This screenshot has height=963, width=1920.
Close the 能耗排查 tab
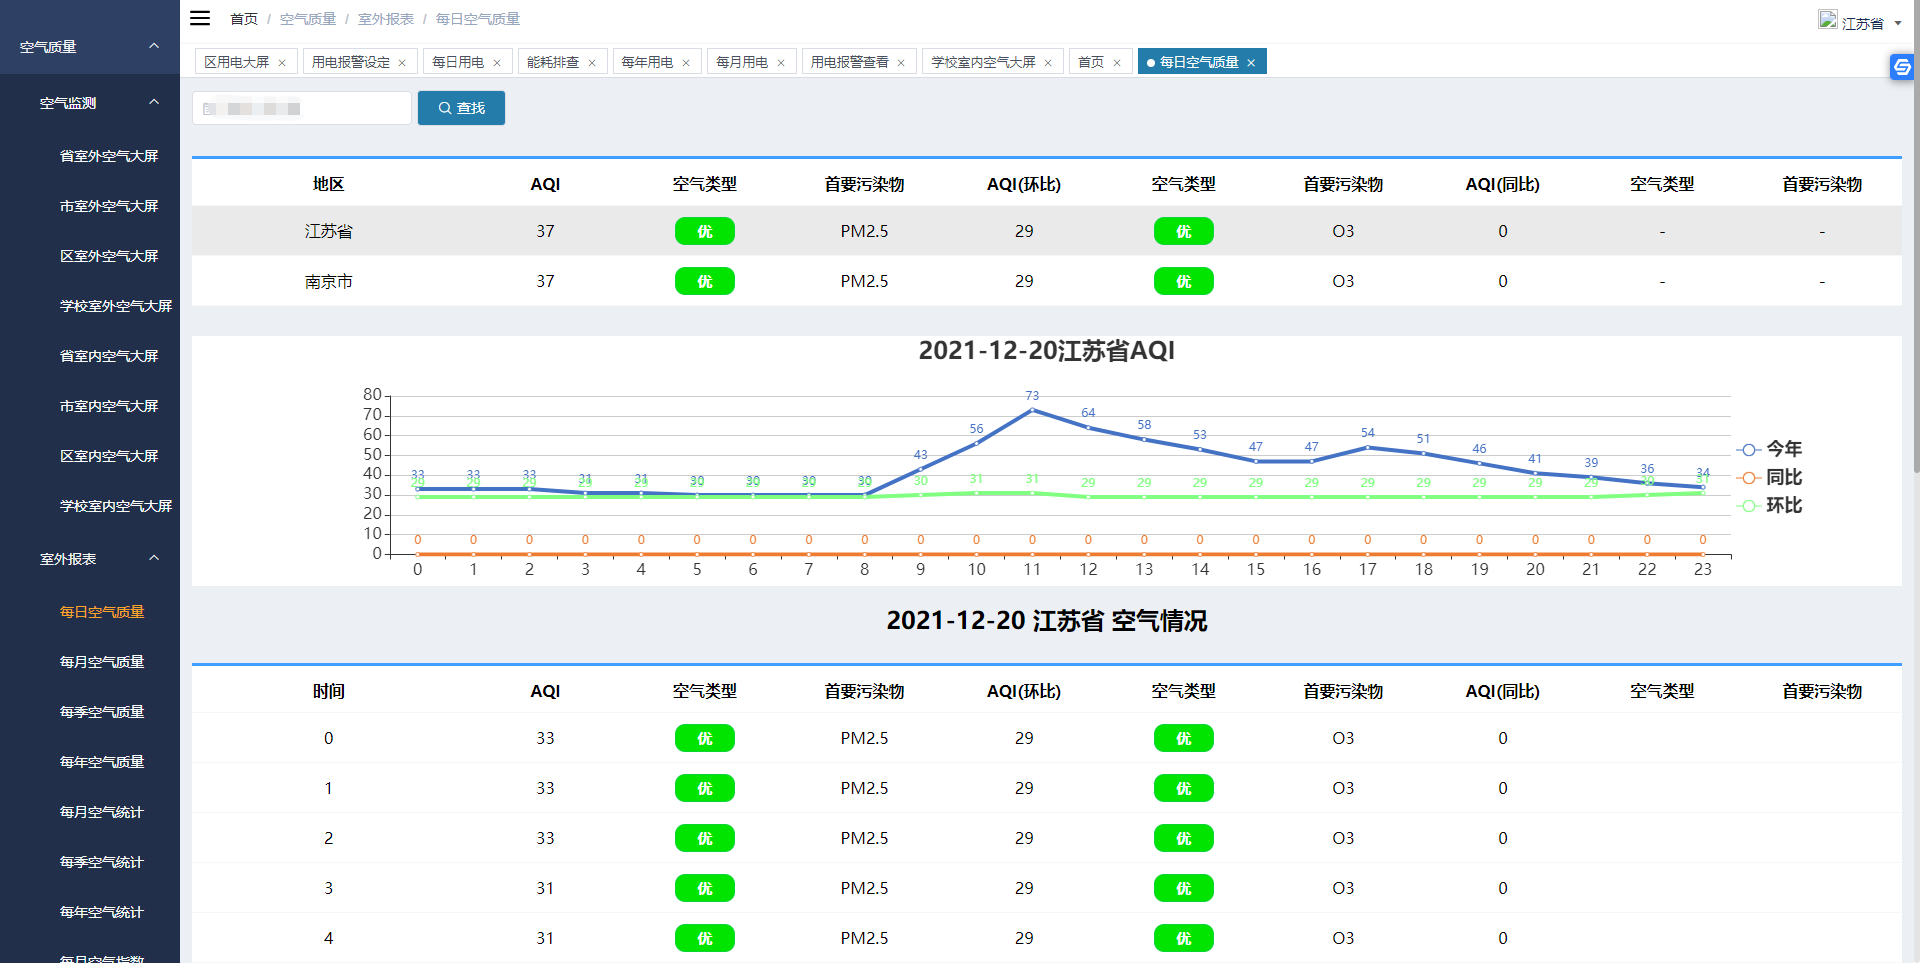(592, 63)
